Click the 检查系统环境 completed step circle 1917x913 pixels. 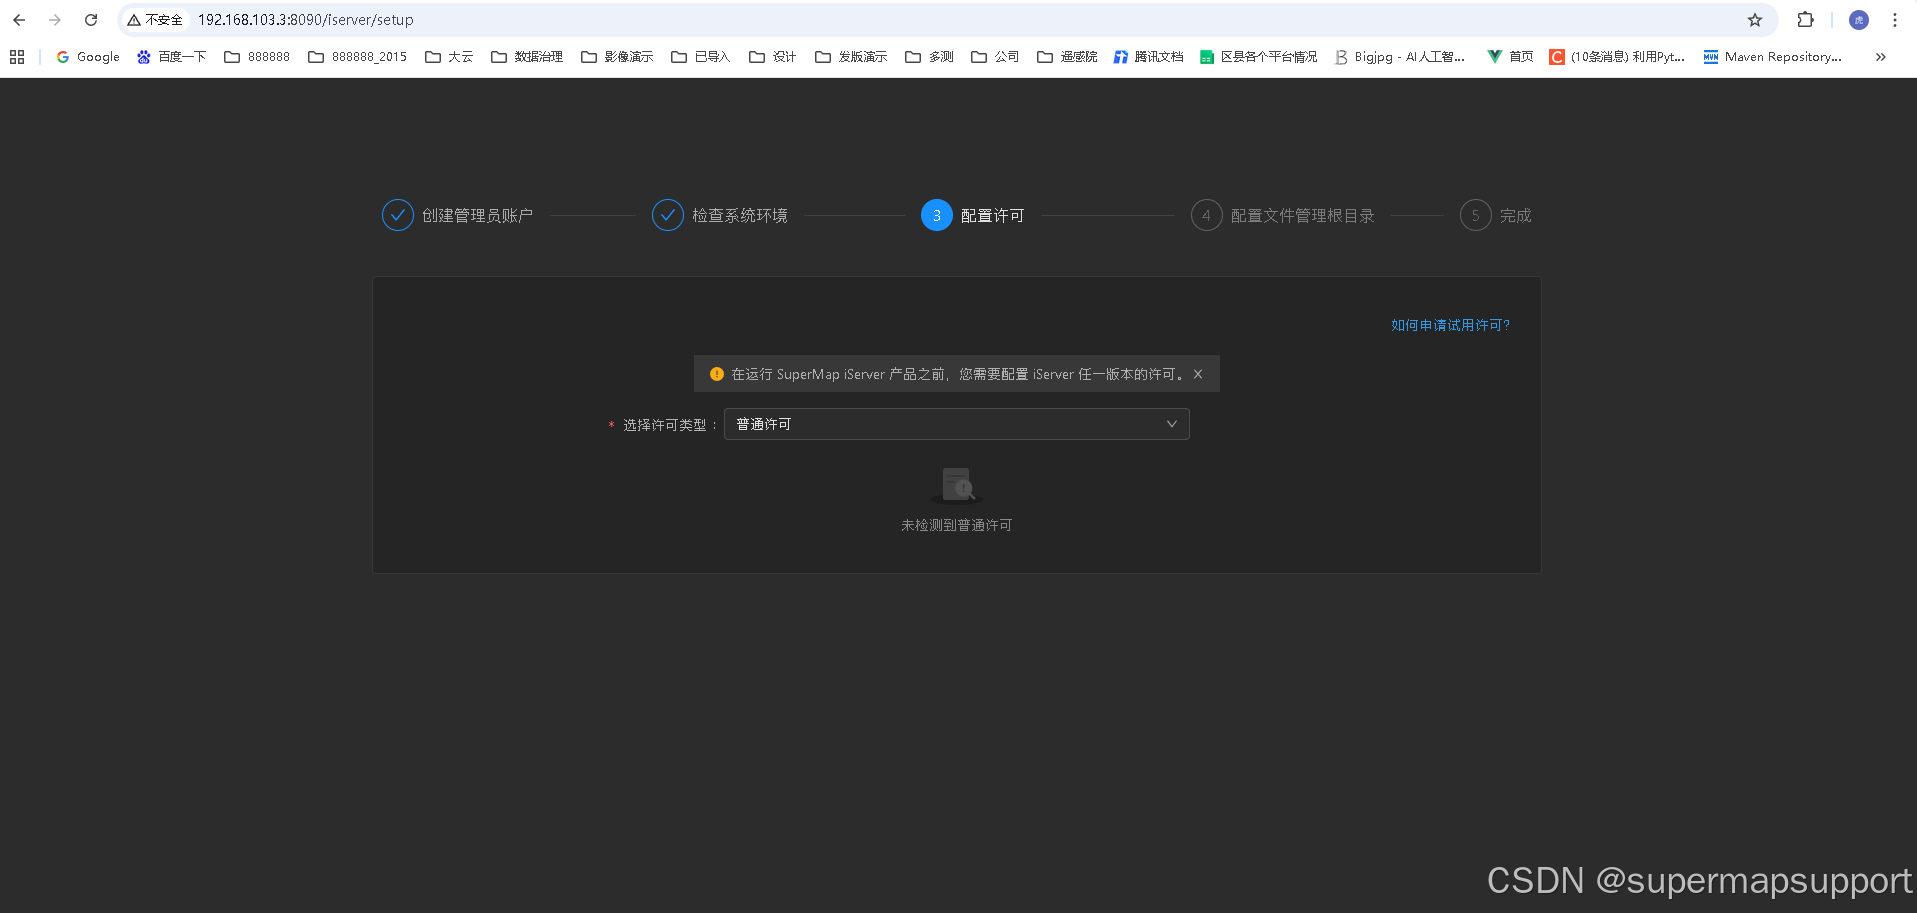(x=667, y=214)
